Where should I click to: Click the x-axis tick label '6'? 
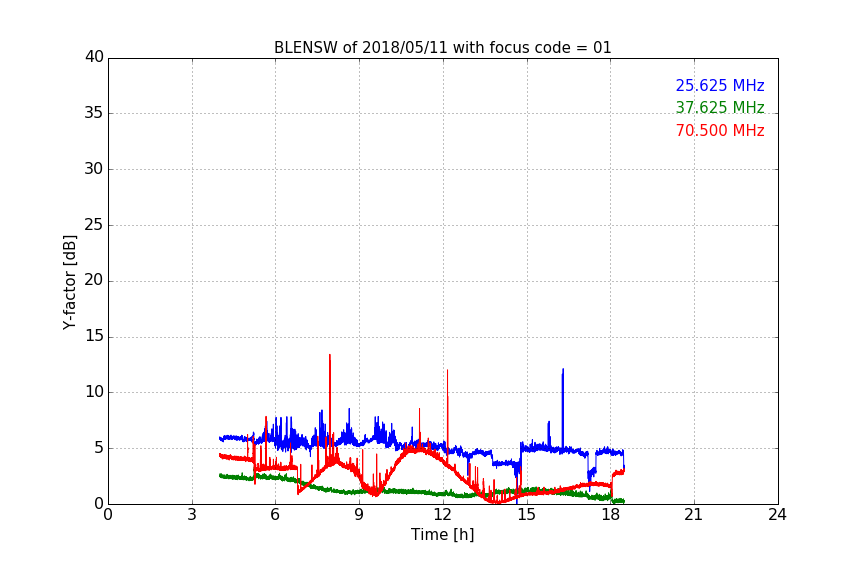pyautogui.click(x=275, y=515)
